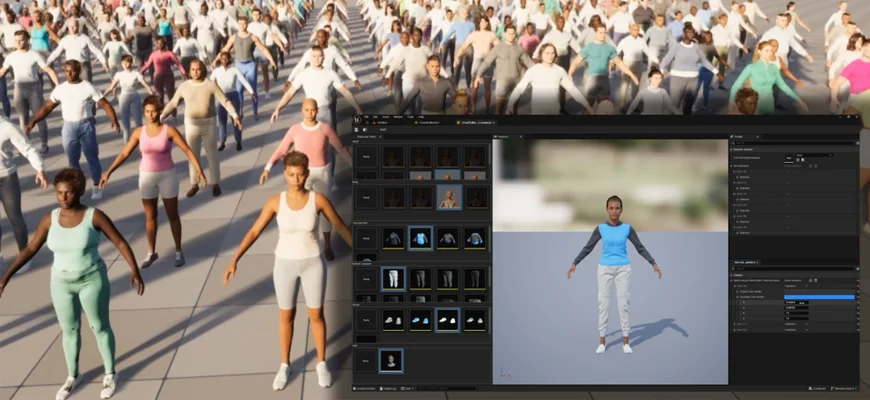Screen dimensions: 870x400
Task: Select the hair bust thumbnail
Action: 391,361
